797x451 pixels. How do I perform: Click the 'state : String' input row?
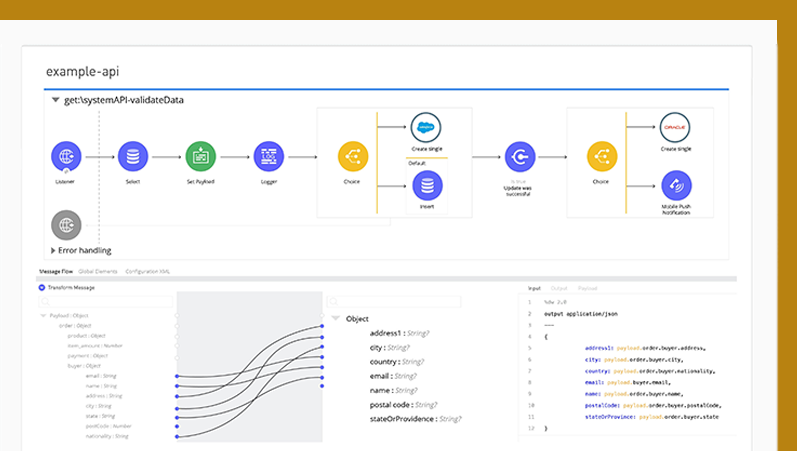[100, 416]
